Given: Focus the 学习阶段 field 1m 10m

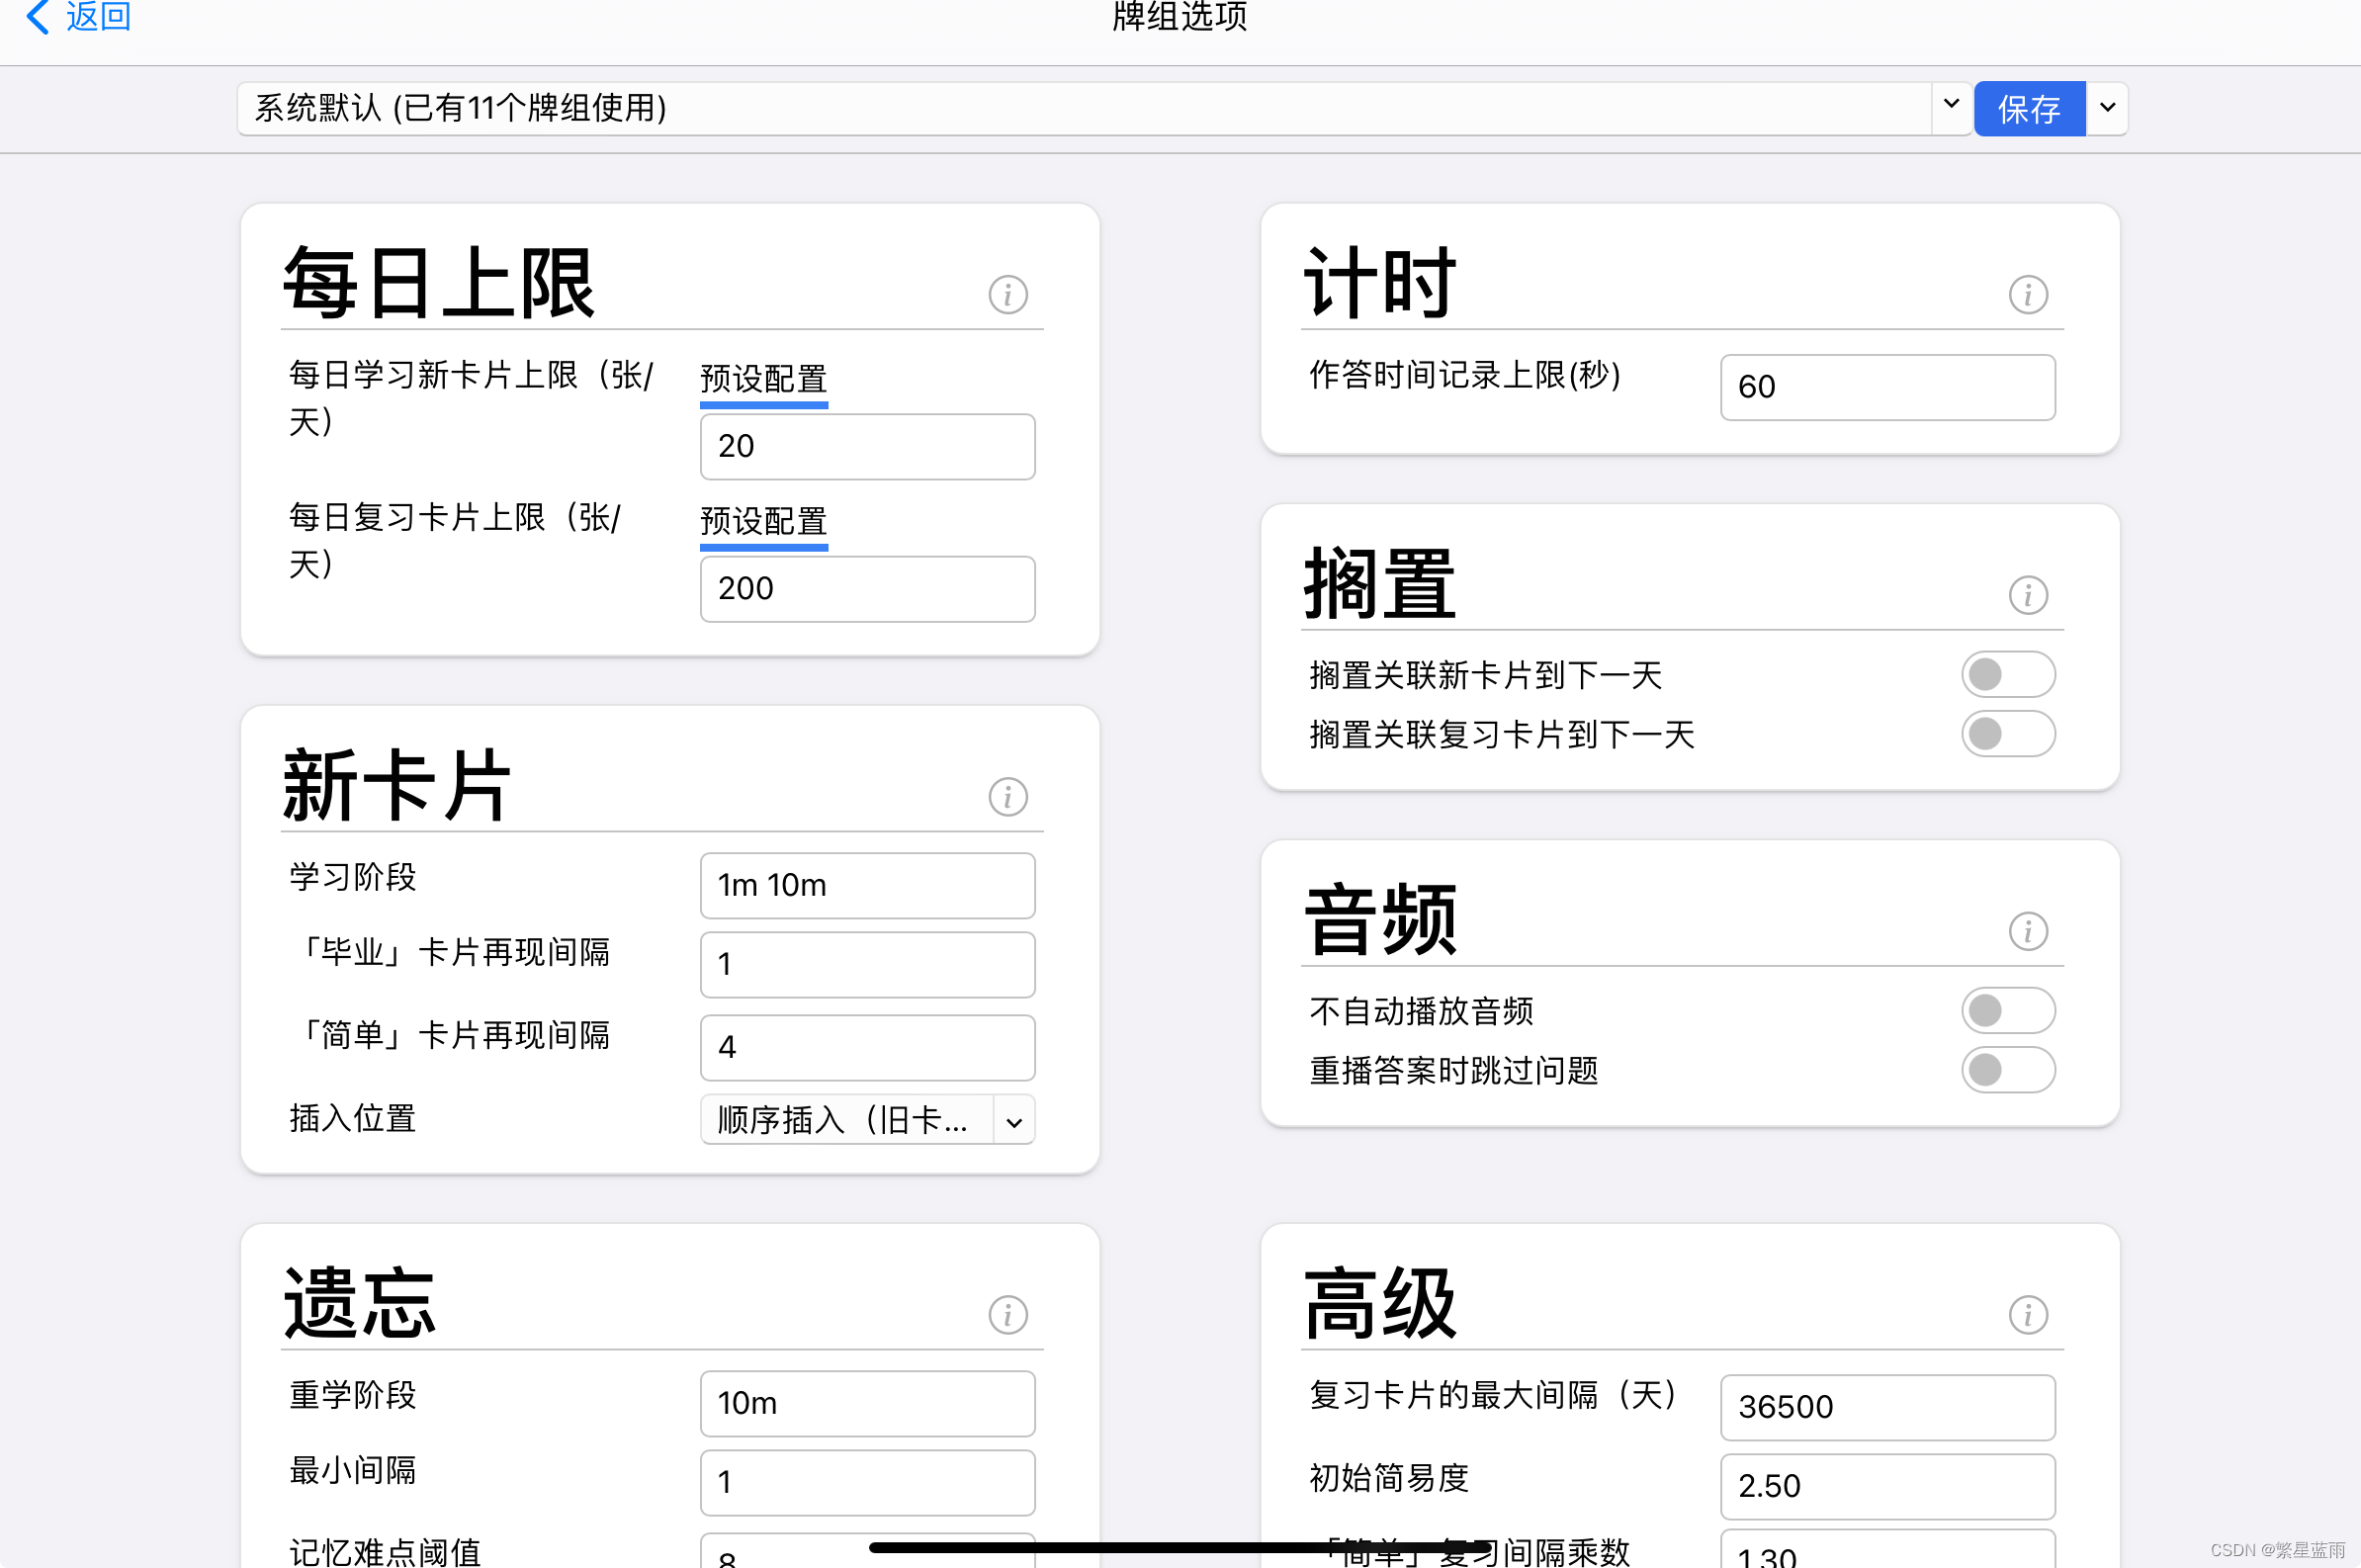Looking at the screenshot, I should (x=867, y=884).
